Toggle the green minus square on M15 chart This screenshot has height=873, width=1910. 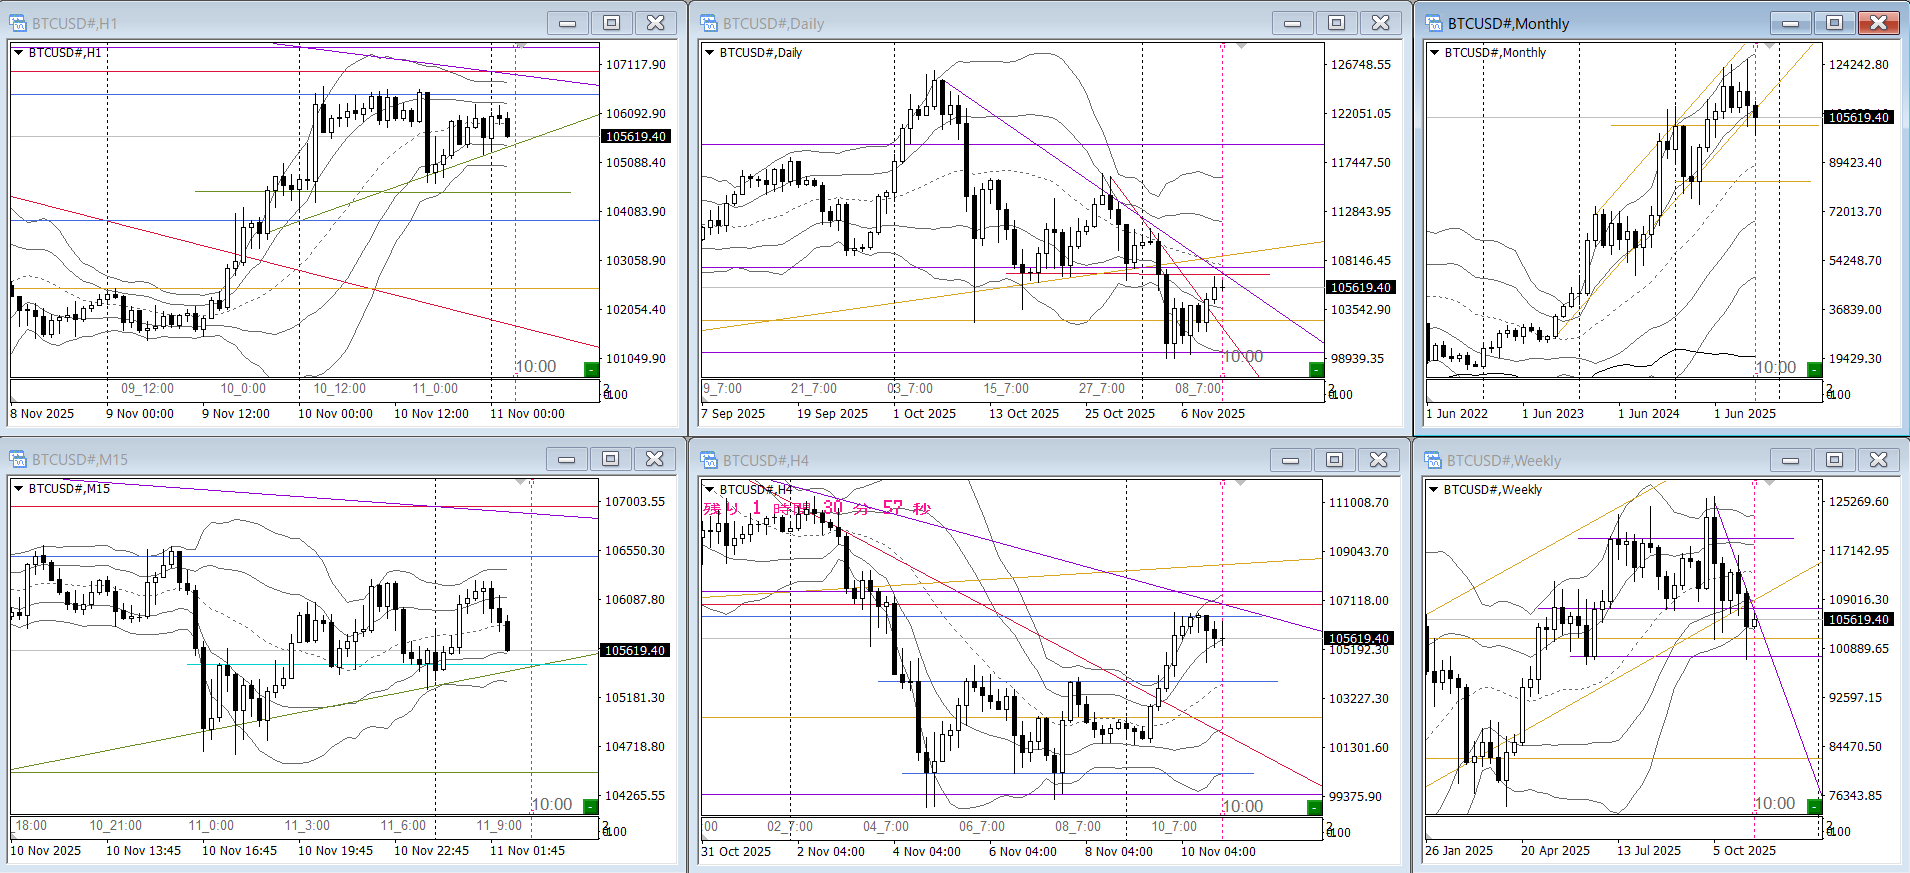tap(590, 806)
